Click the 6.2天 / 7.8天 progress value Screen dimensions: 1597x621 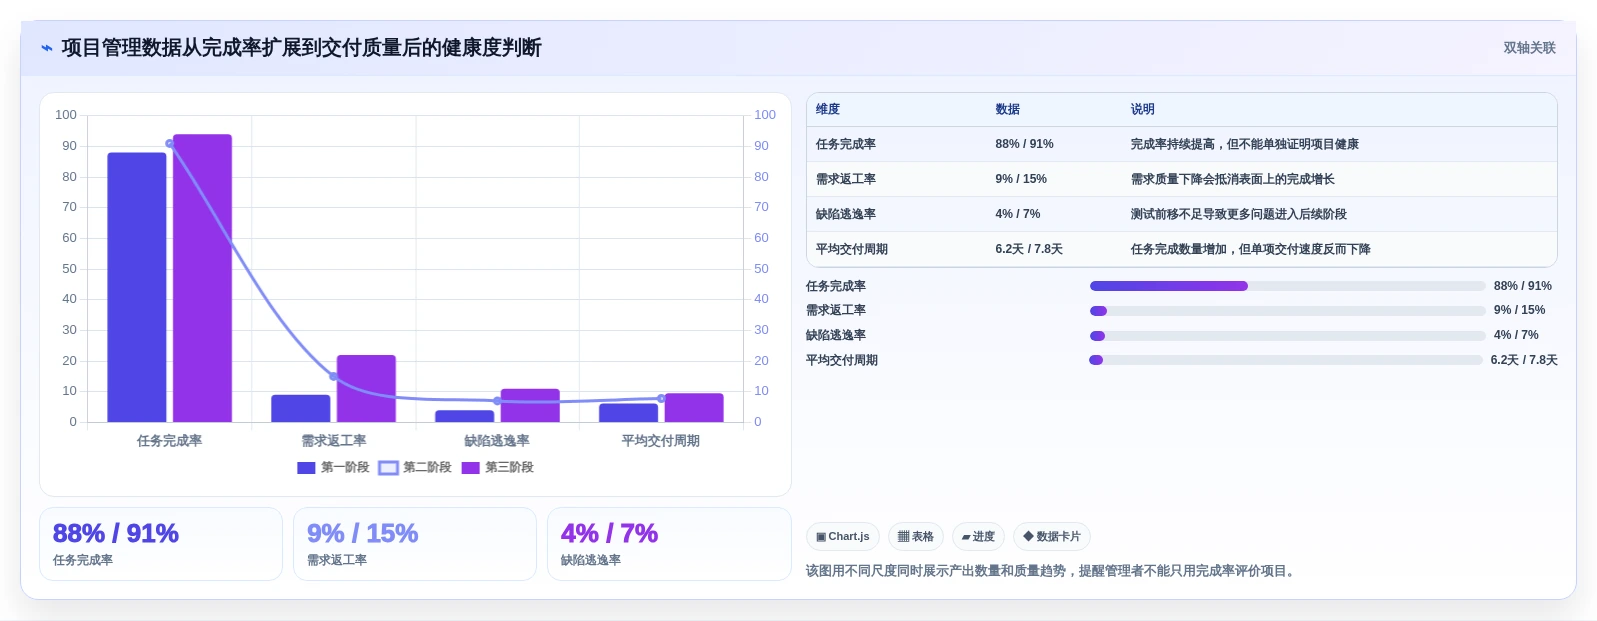(1524, 360)
